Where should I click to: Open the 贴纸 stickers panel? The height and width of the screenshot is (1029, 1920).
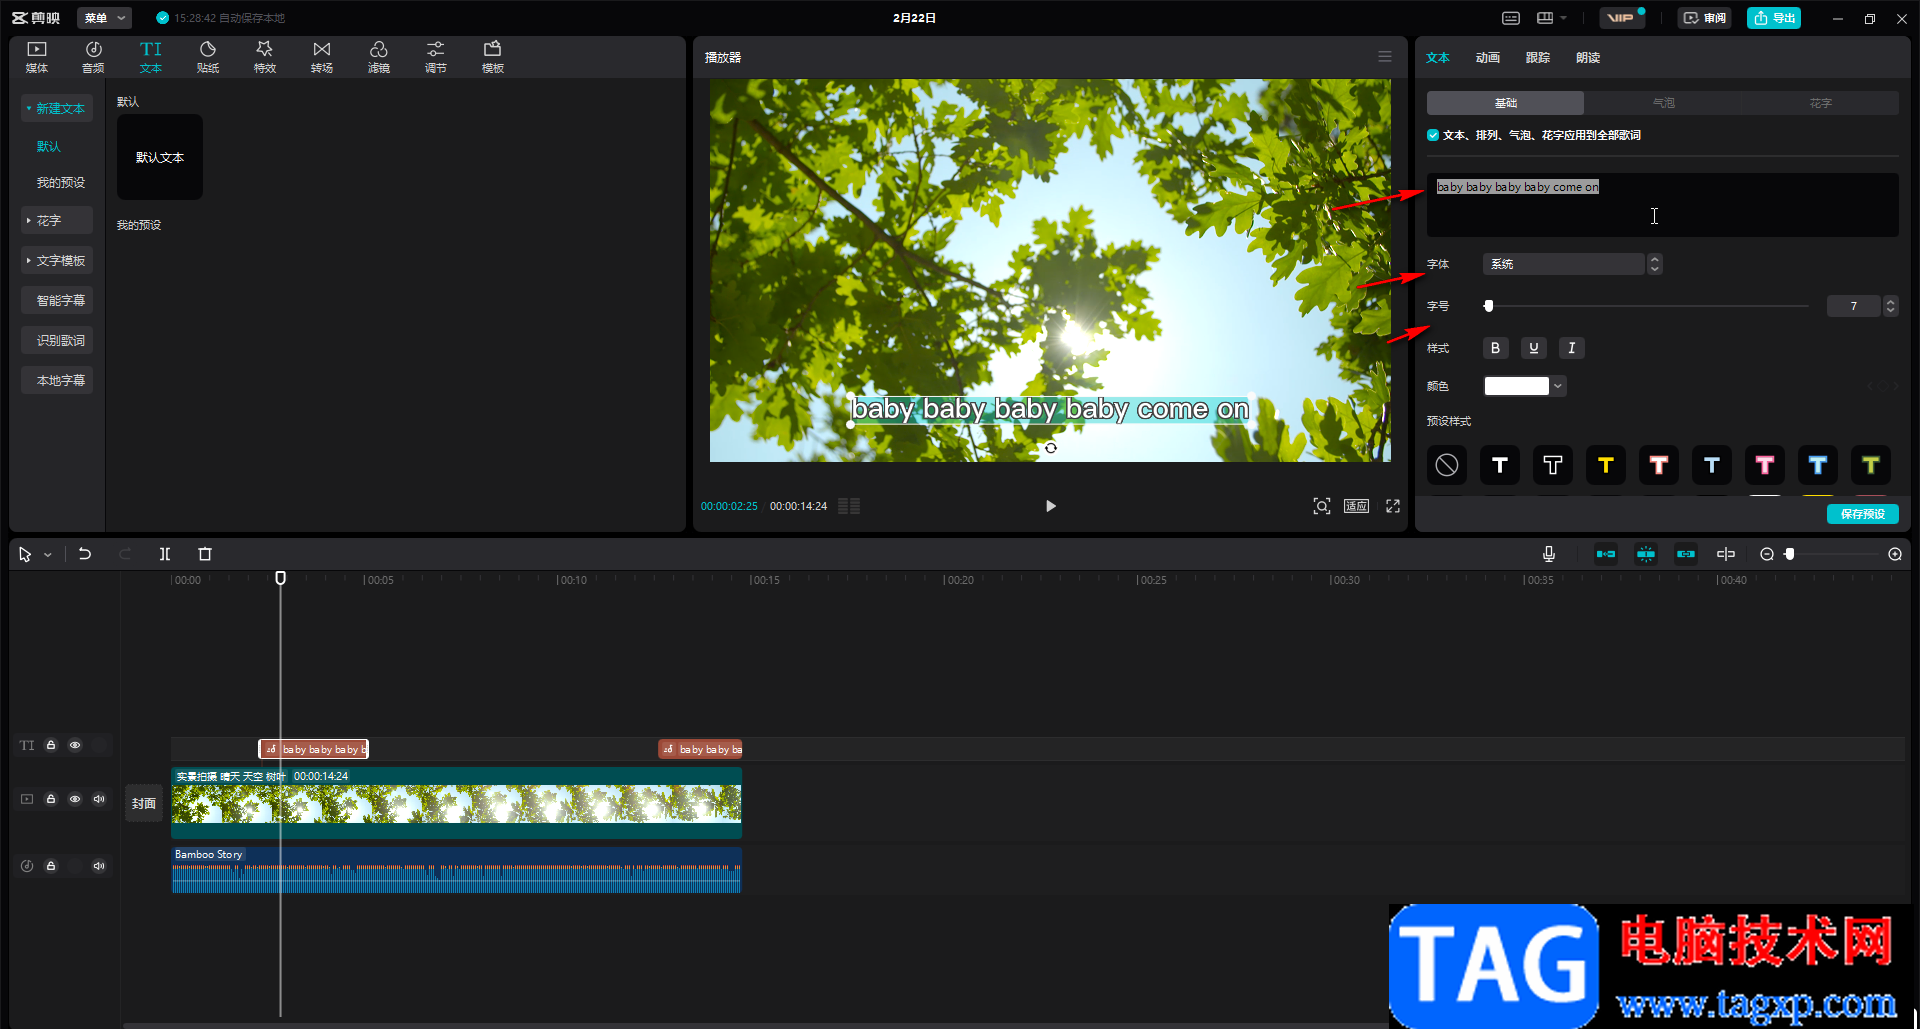[208, 57]
